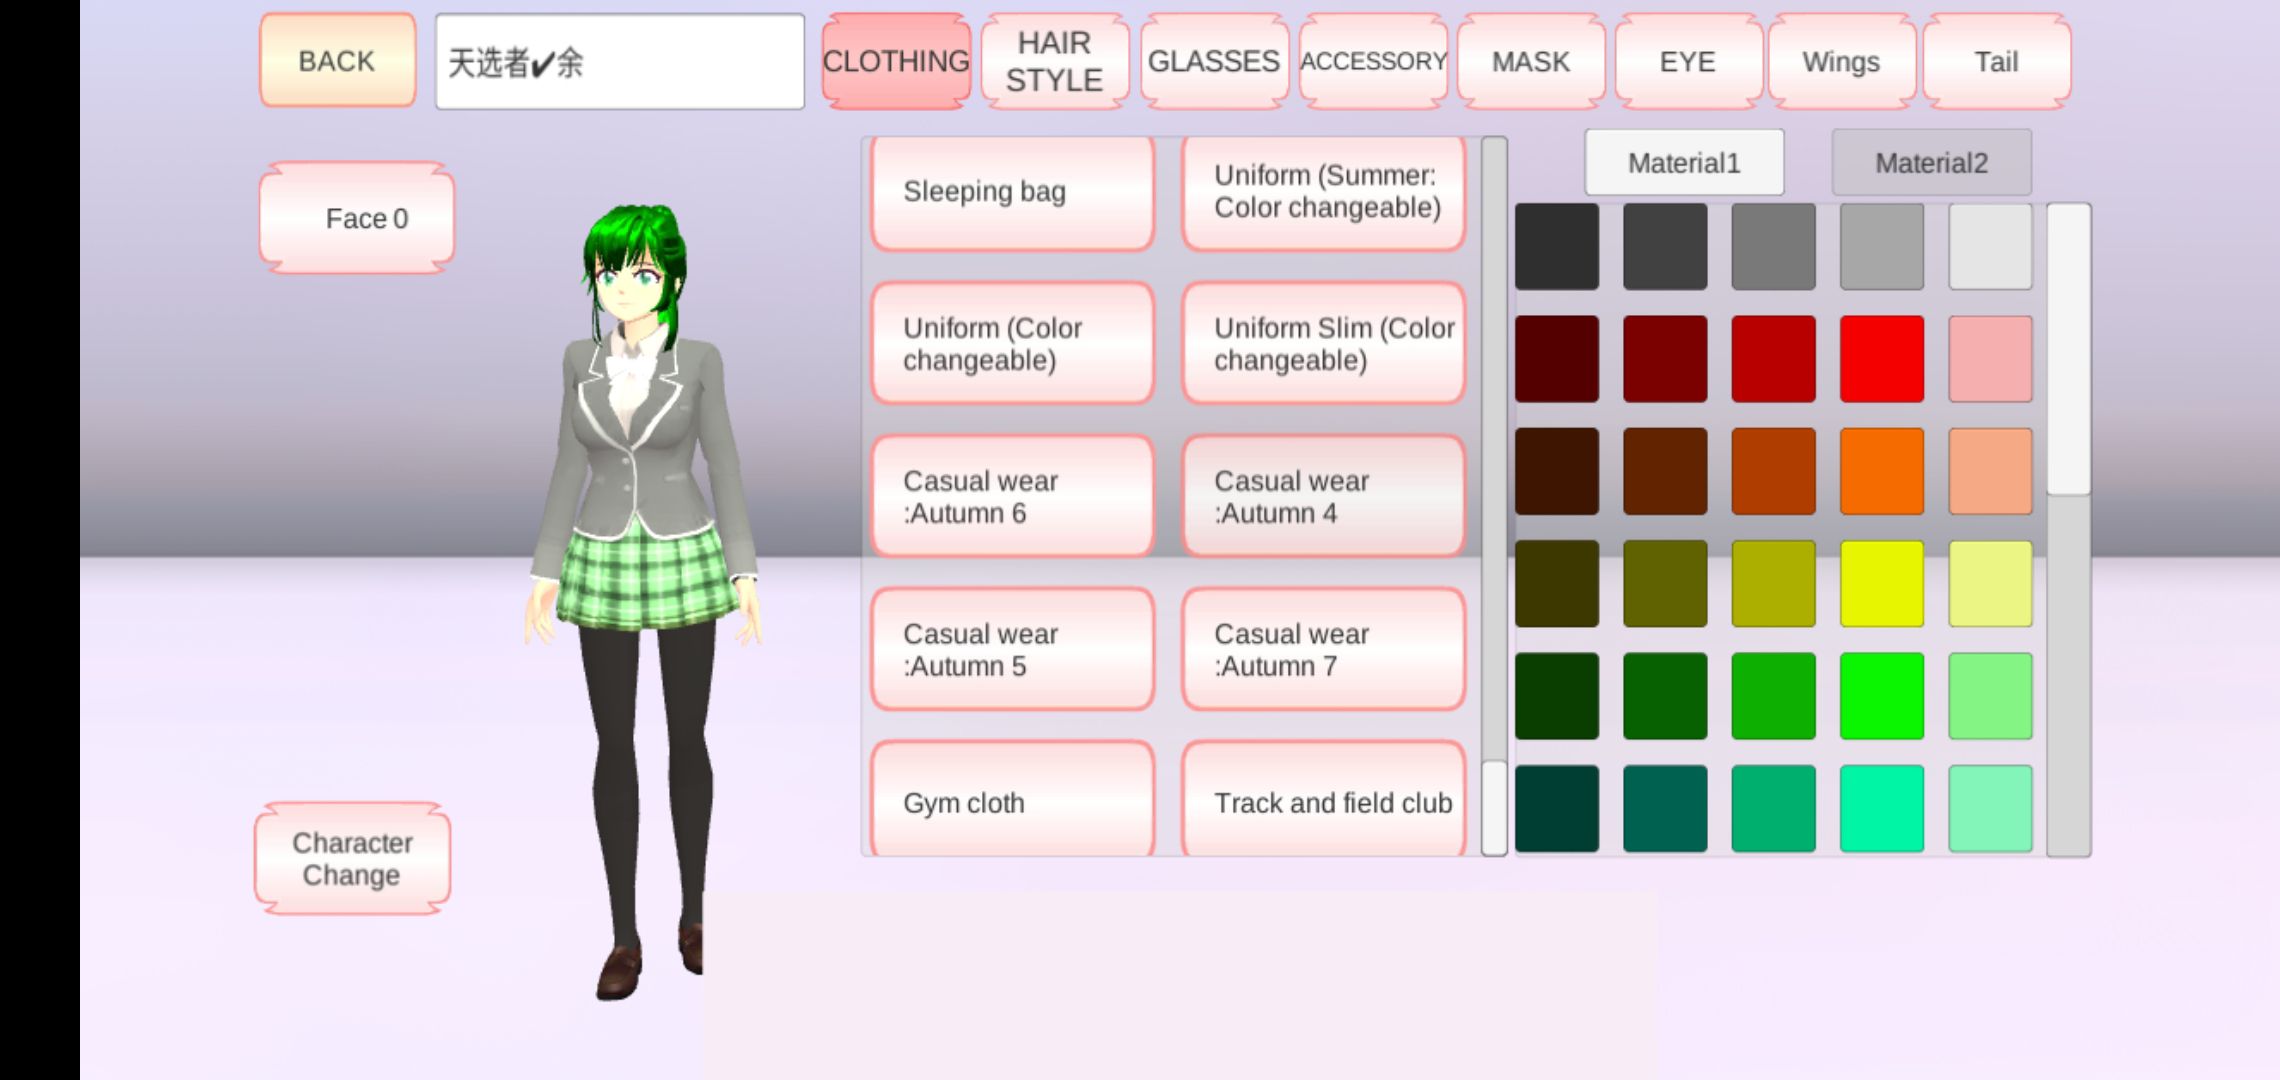The height and width of the screenshot is (1080, 2280).
Task: Select the Wings category tab
Action: pos(1841,61)
